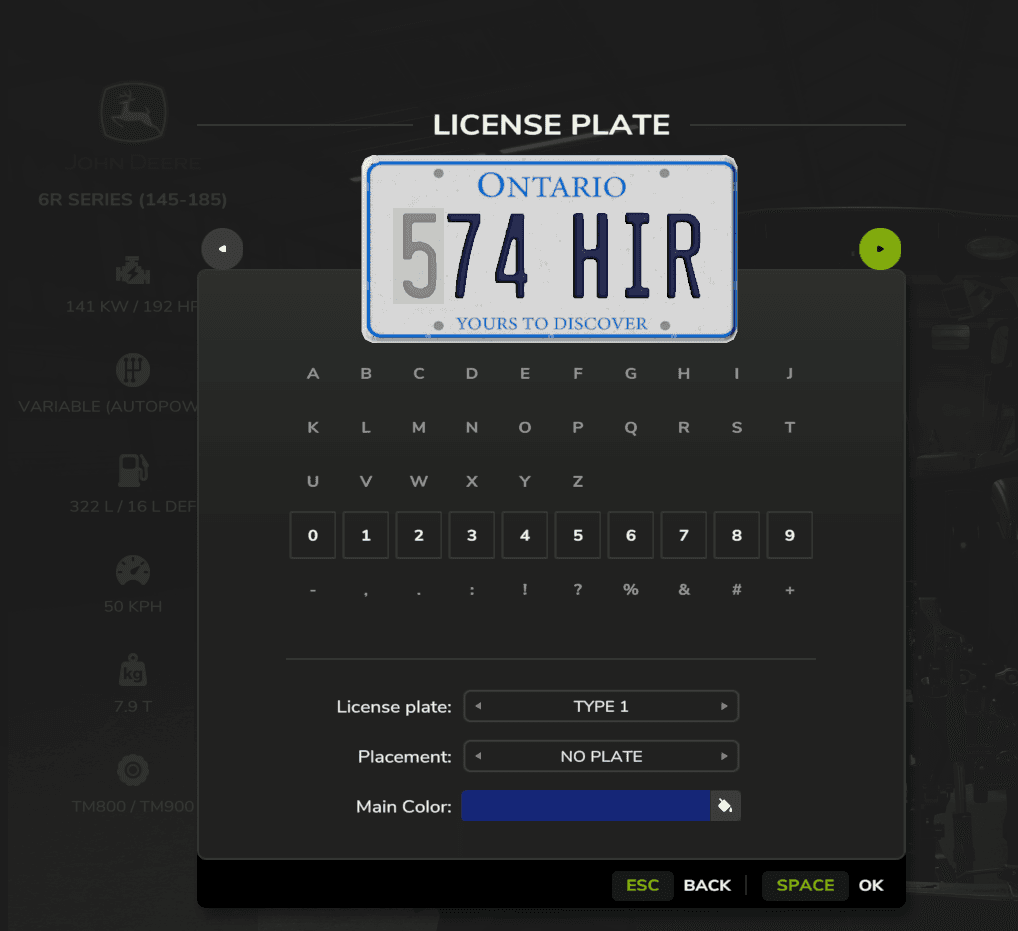Select next License plate type arrow
The width and height of the screenshot is (1018, 931).
pyautogui.click(x=724, y=706)
